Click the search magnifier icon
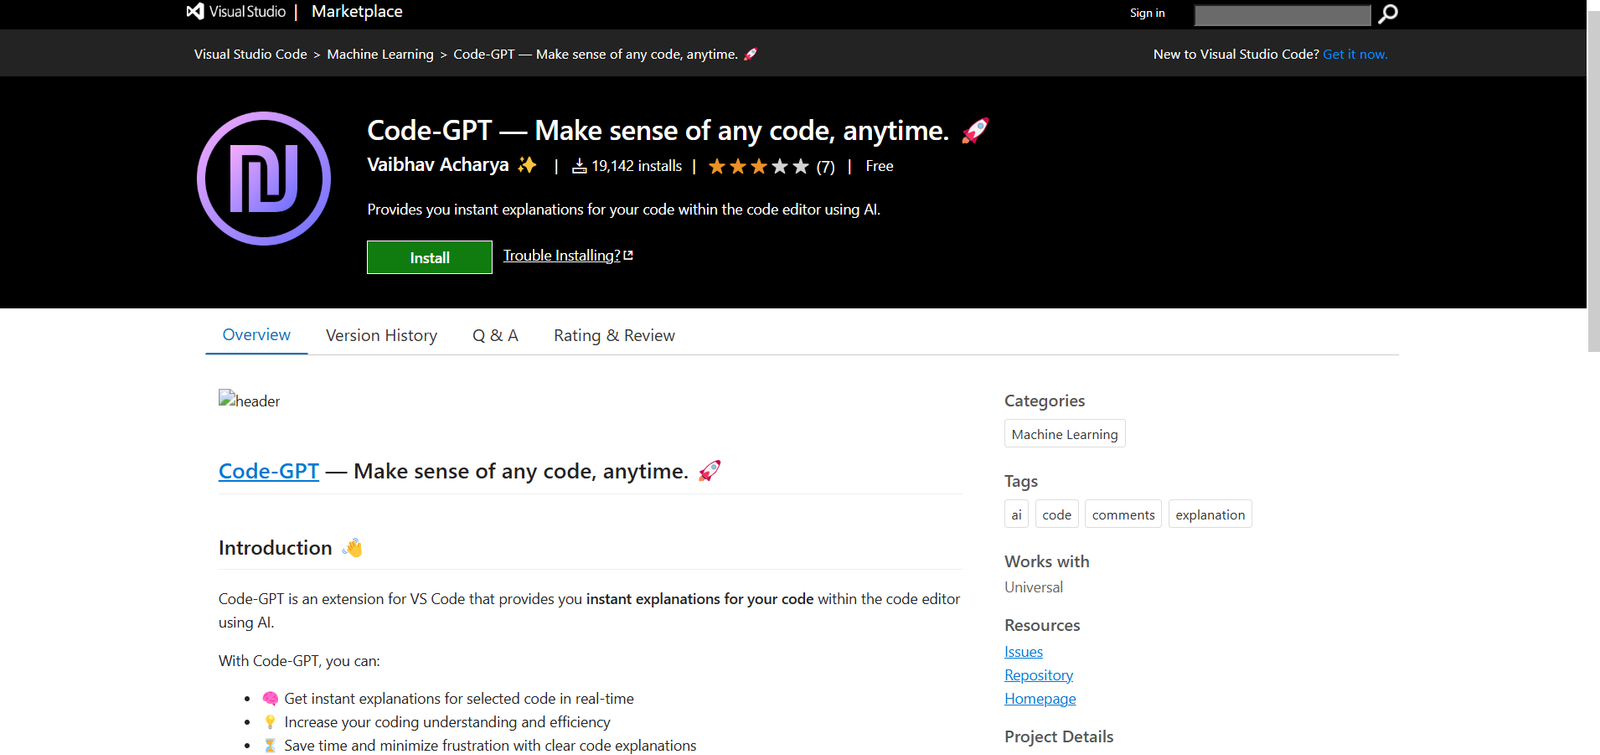1600x755 pixels. click(x=1387, y=14)
